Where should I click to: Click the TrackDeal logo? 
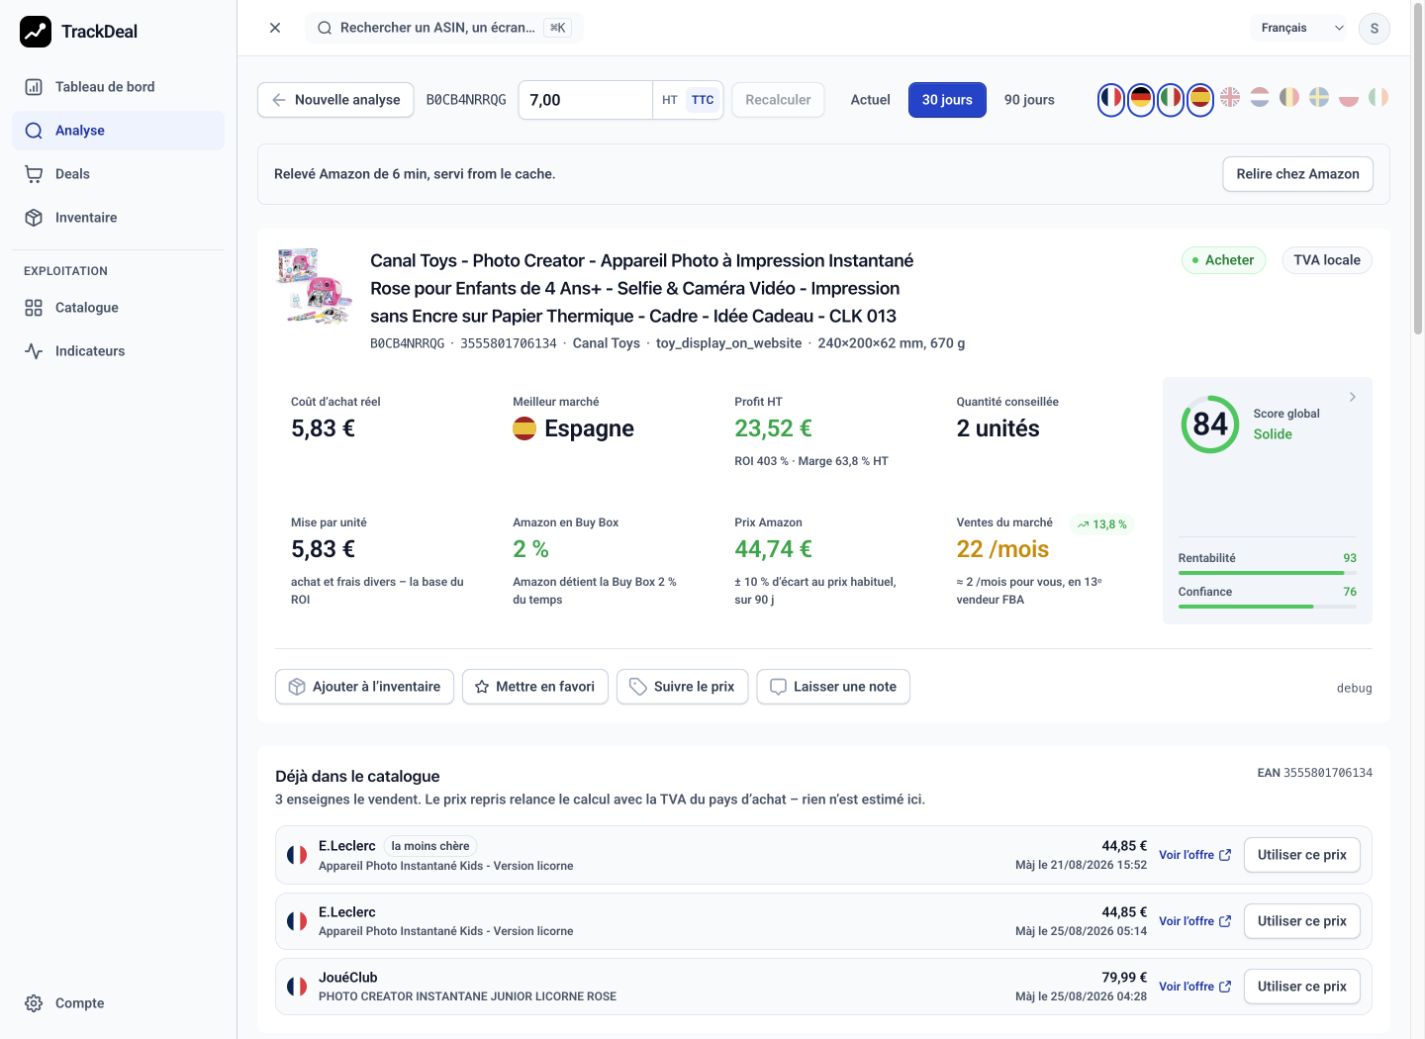tap(79, 31)
